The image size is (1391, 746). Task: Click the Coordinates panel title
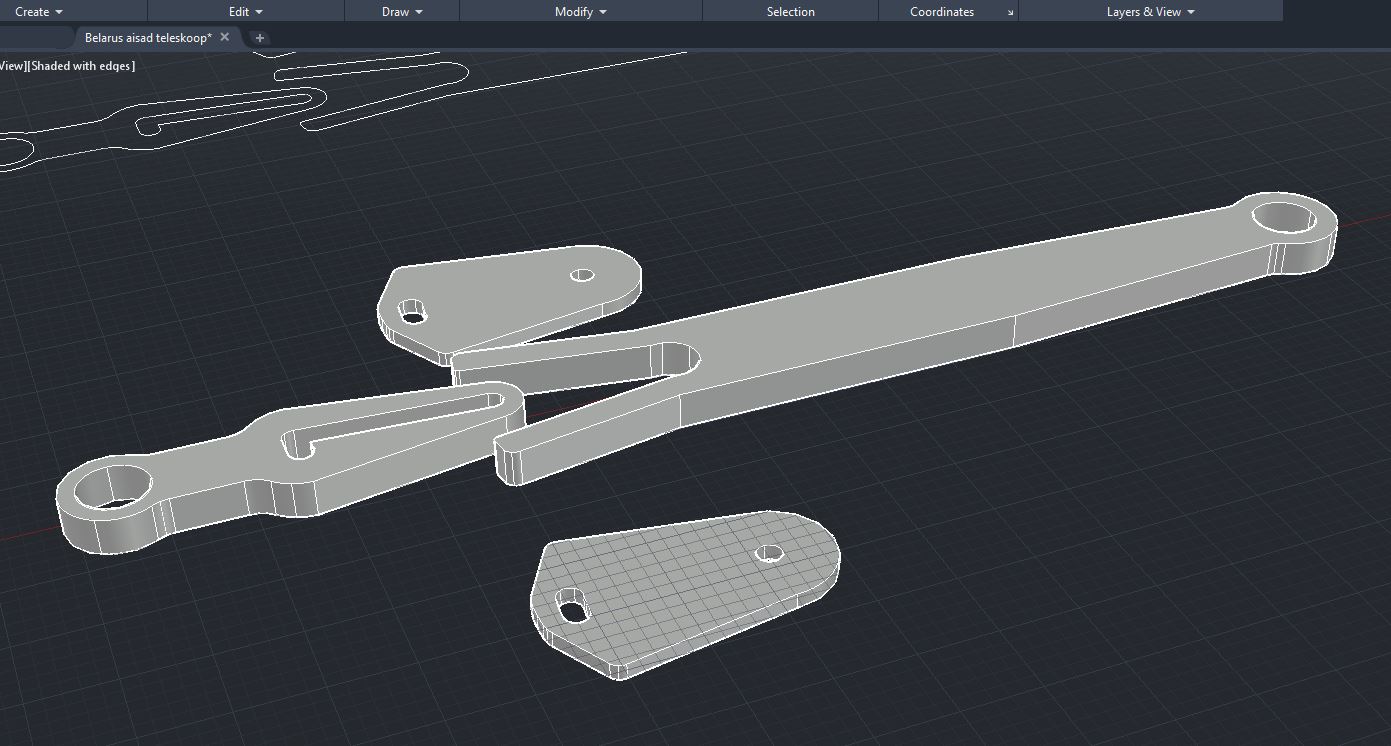941,12
